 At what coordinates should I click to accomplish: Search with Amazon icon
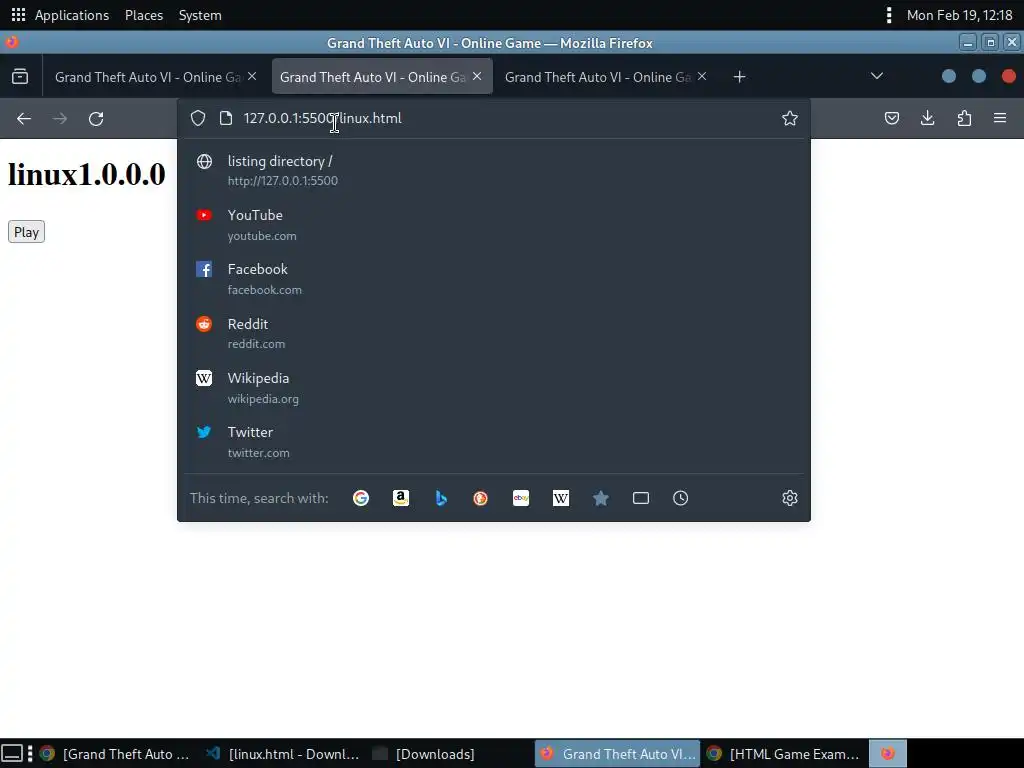(400, 498)
